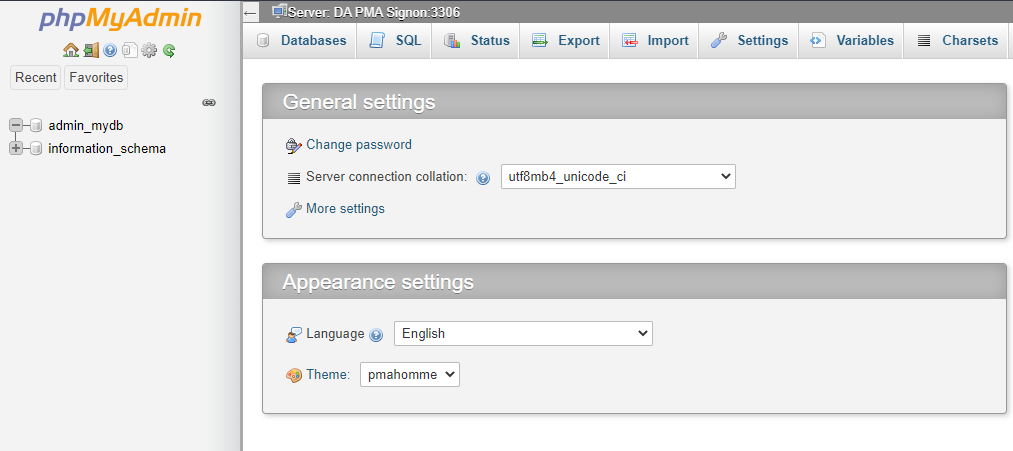Open the Language dropdown showing English
Image resolution: width=1013 pixels, height=451 pixels.
pyautogui.click(x=523, y=333)
